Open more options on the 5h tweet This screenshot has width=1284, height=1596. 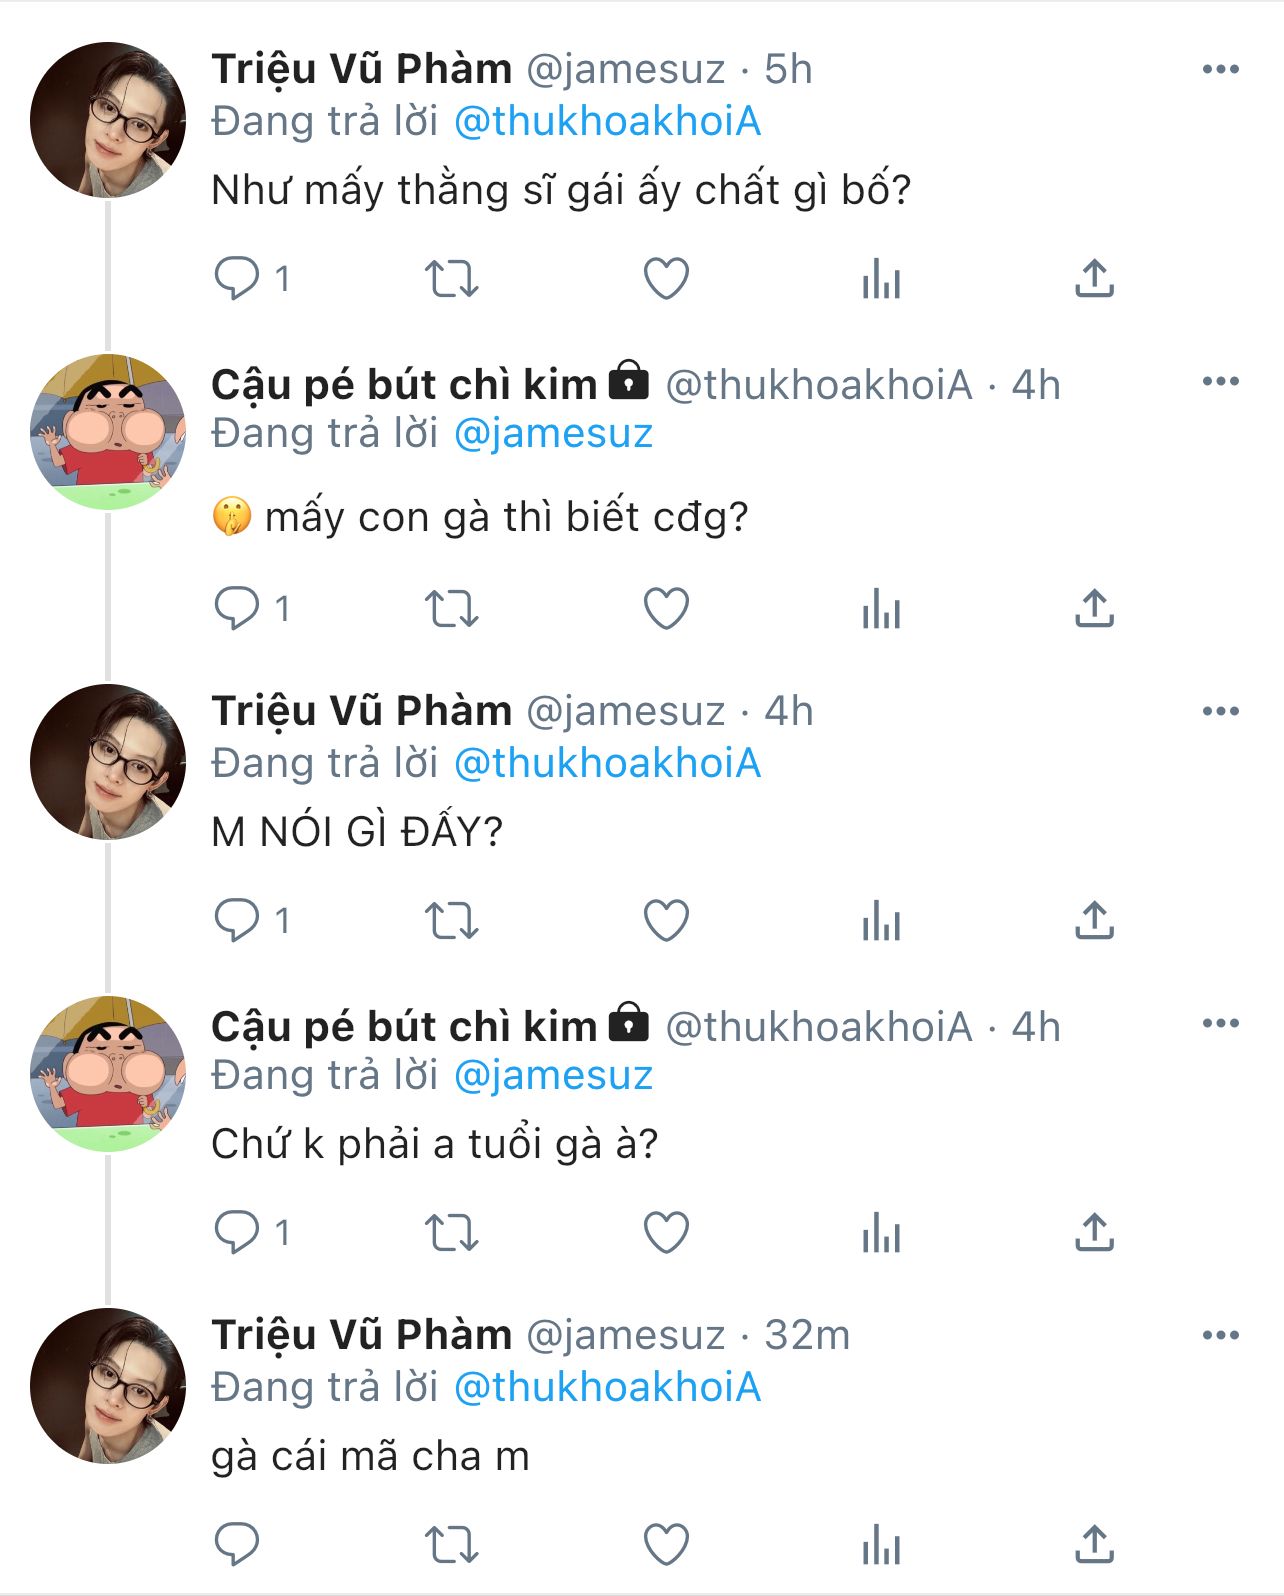[1220, 69]
